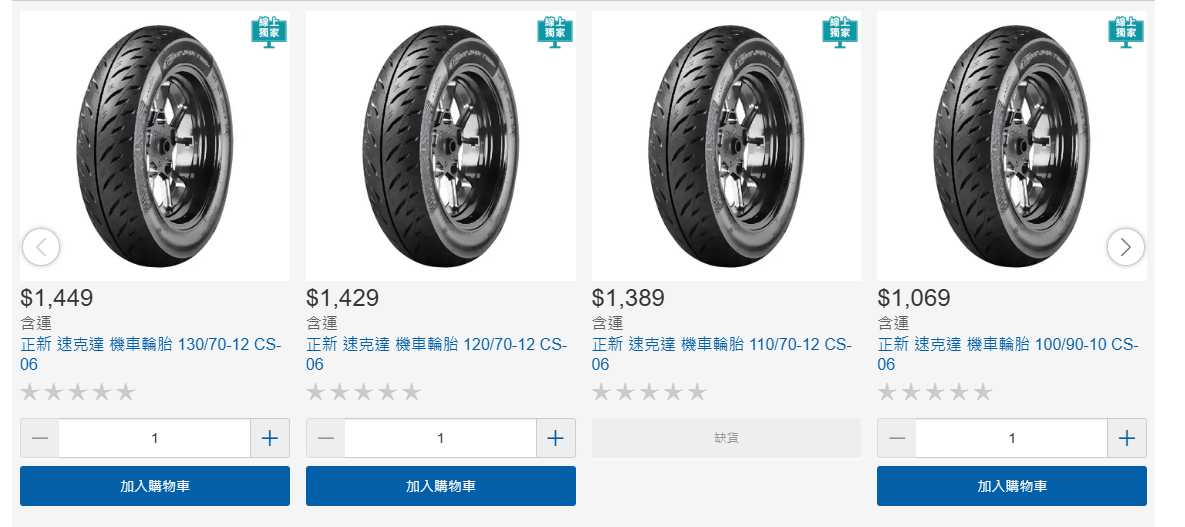Add the $1,449 tire to cart

(155, 486)
